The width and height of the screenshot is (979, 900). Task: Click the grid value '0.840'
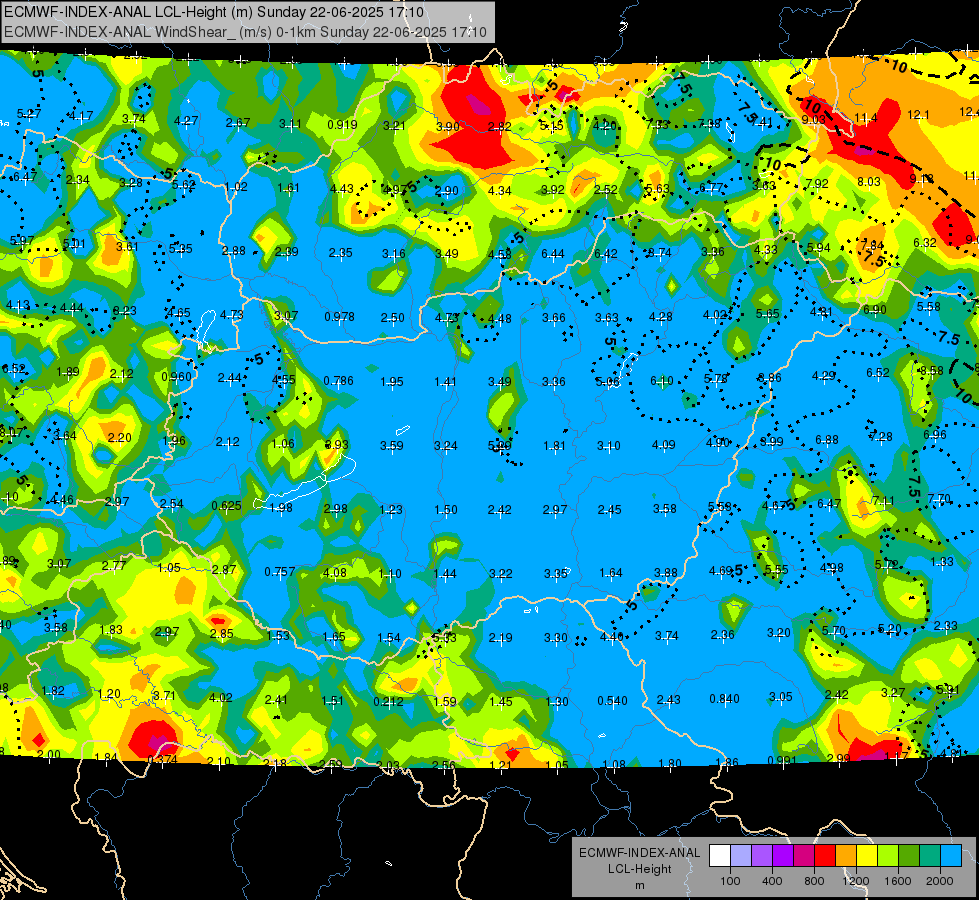tap(724, 699)
